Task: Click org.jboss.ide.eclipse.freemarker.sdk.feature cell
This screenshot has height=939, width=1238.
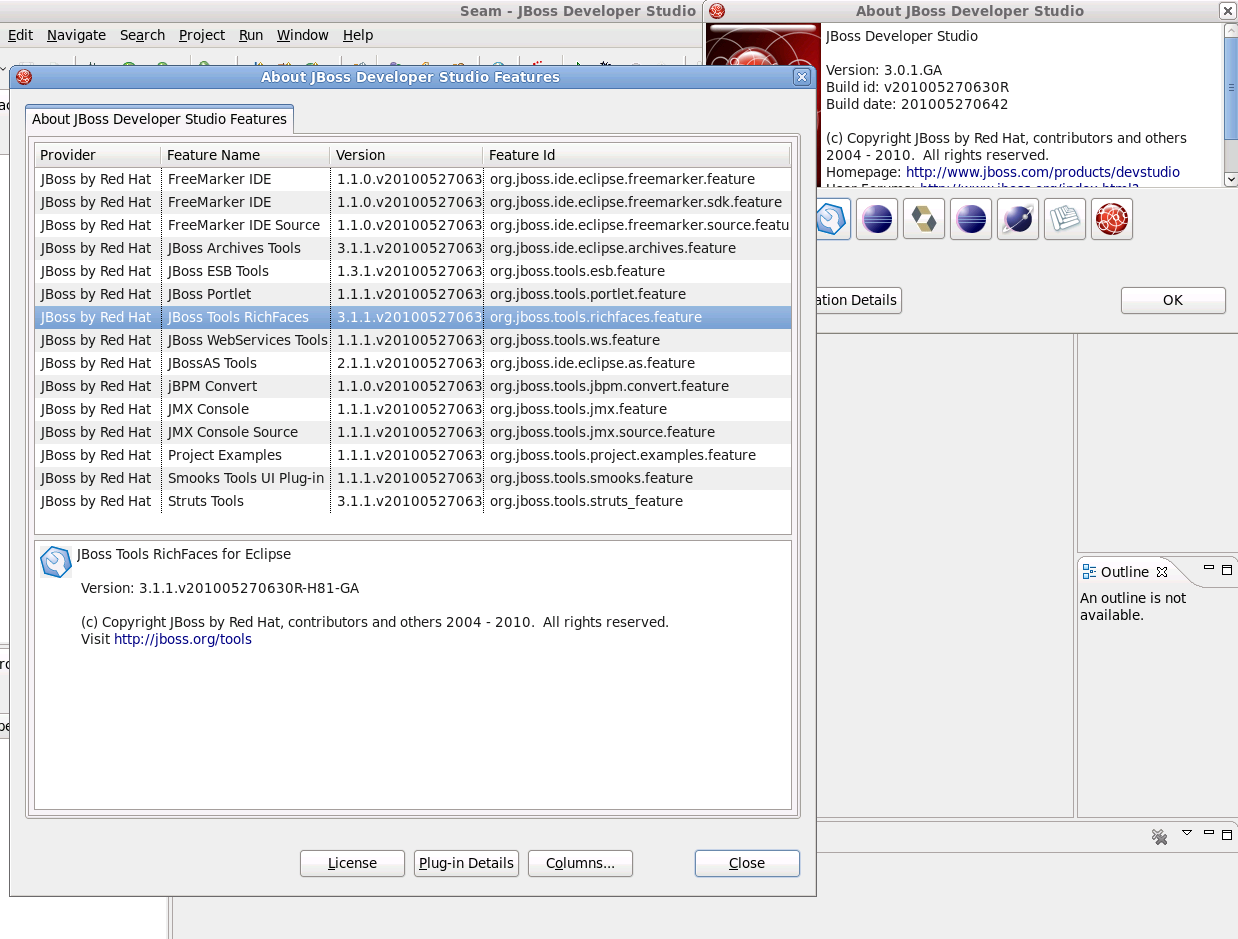Action: coord(636,202)
